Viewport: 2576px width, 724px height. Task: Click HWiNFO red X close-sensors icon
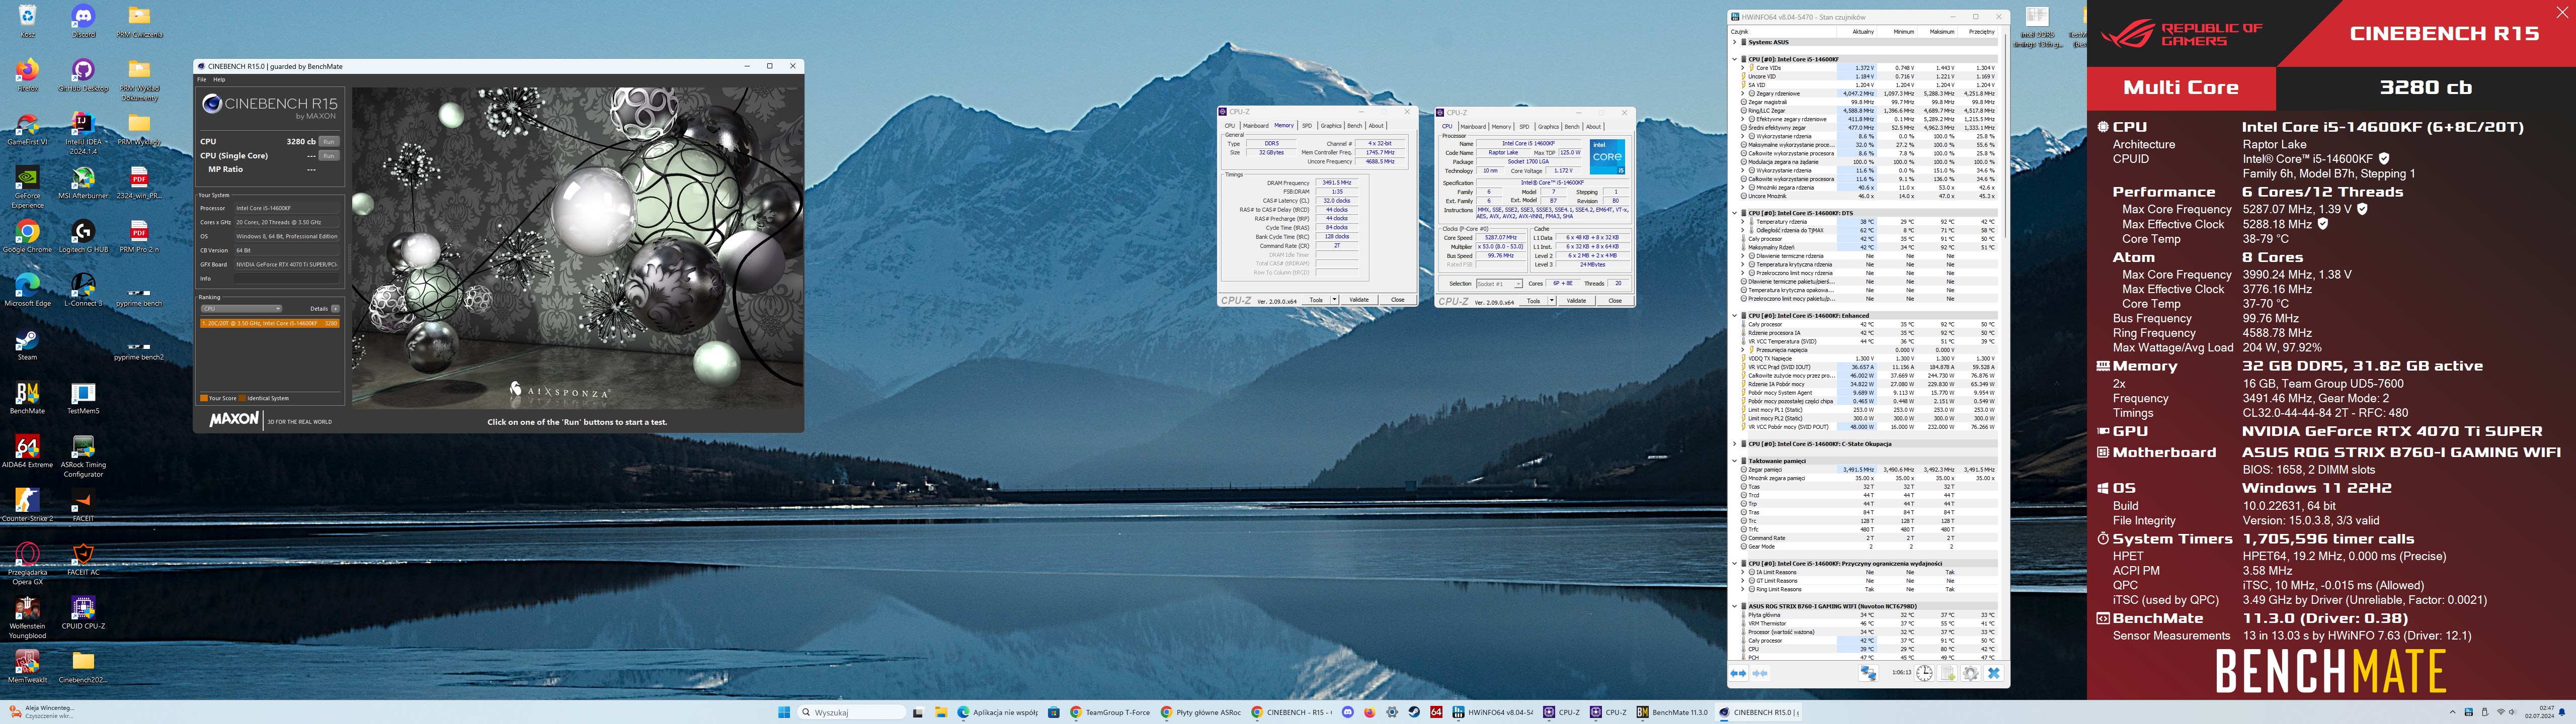tap(1993, 673)
